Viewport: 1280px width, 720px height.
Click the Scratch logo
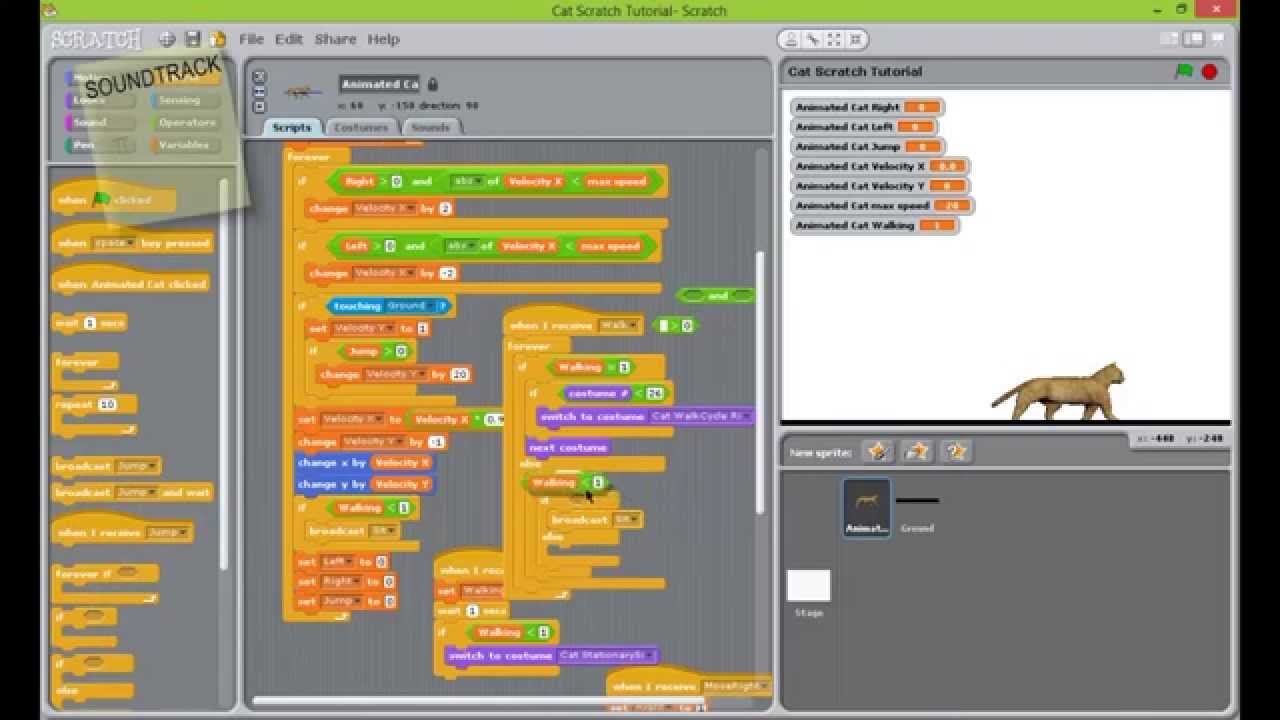(x=96, y=39)
